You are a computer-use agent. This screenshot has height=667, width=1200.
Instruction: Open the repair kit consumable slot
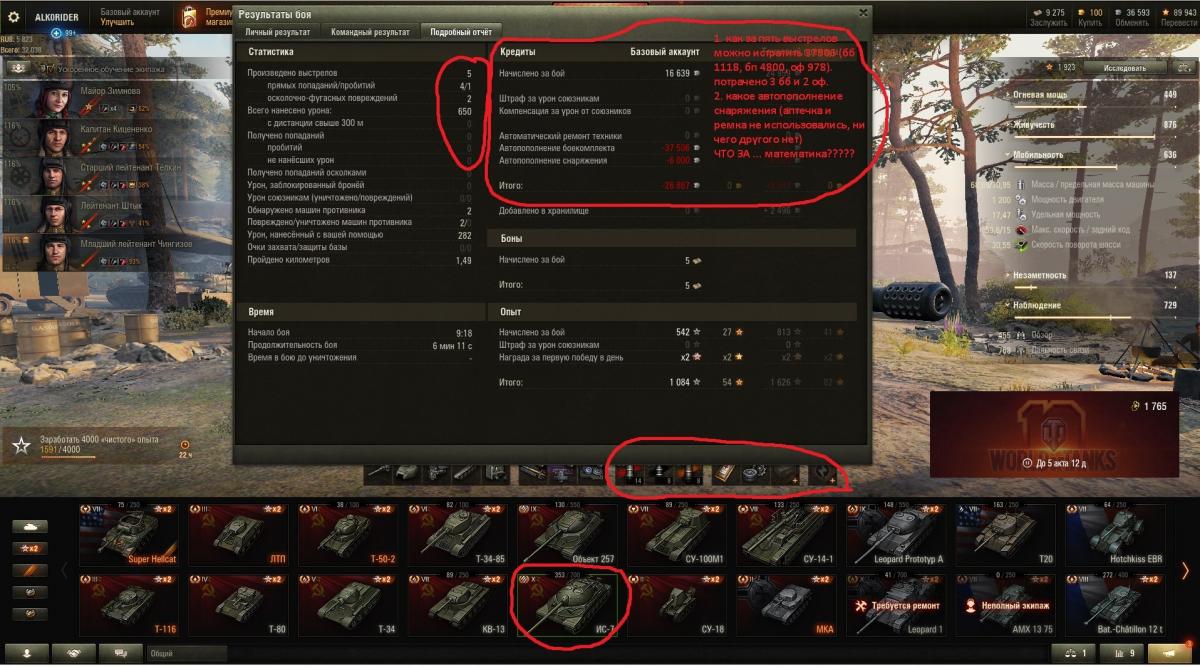(x=754, y=472)
